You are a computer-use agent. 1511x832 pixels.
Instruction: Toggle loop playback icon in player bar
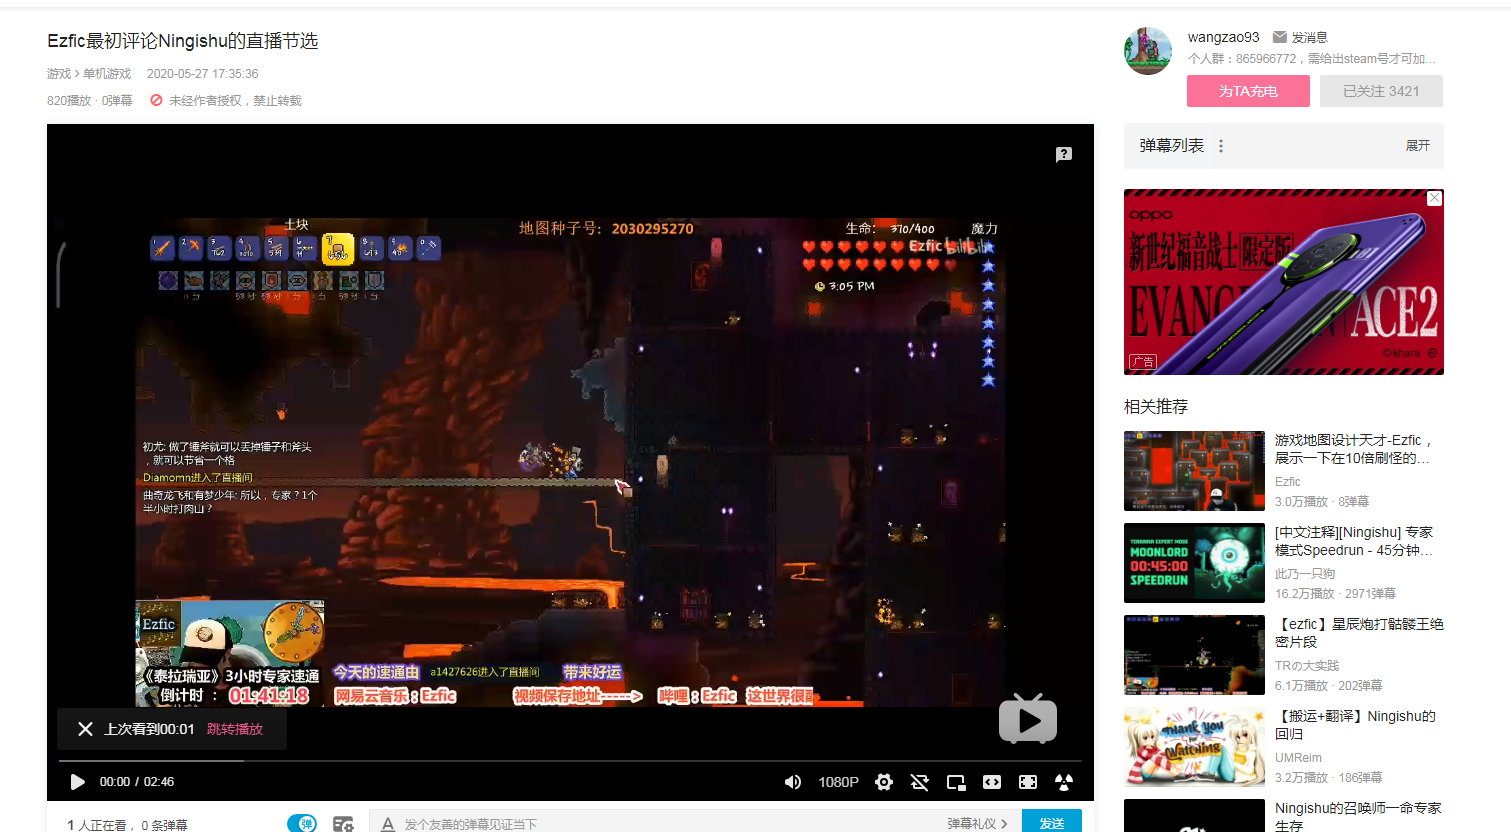point(920,782)
